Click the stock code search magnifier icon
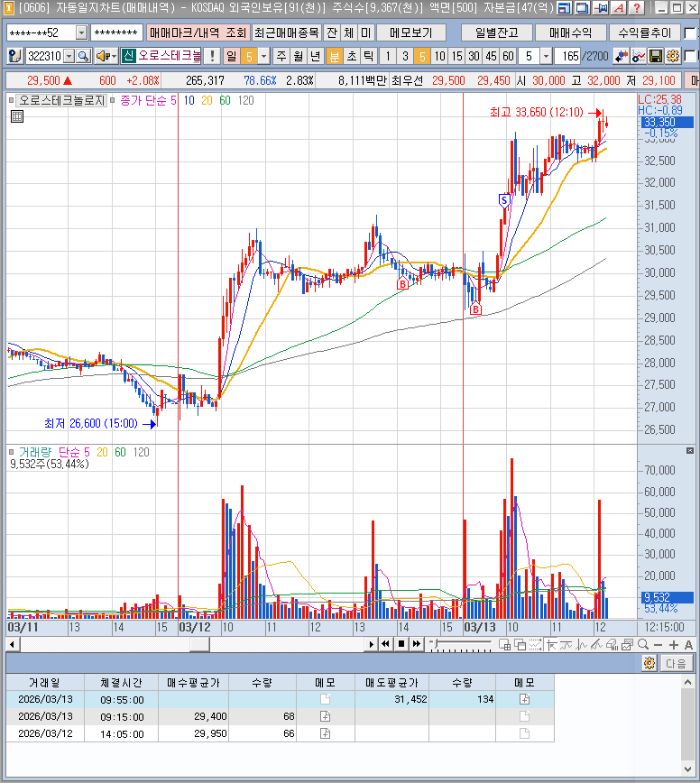Viewport: 700px width, 783px height. tap(83, 56)
